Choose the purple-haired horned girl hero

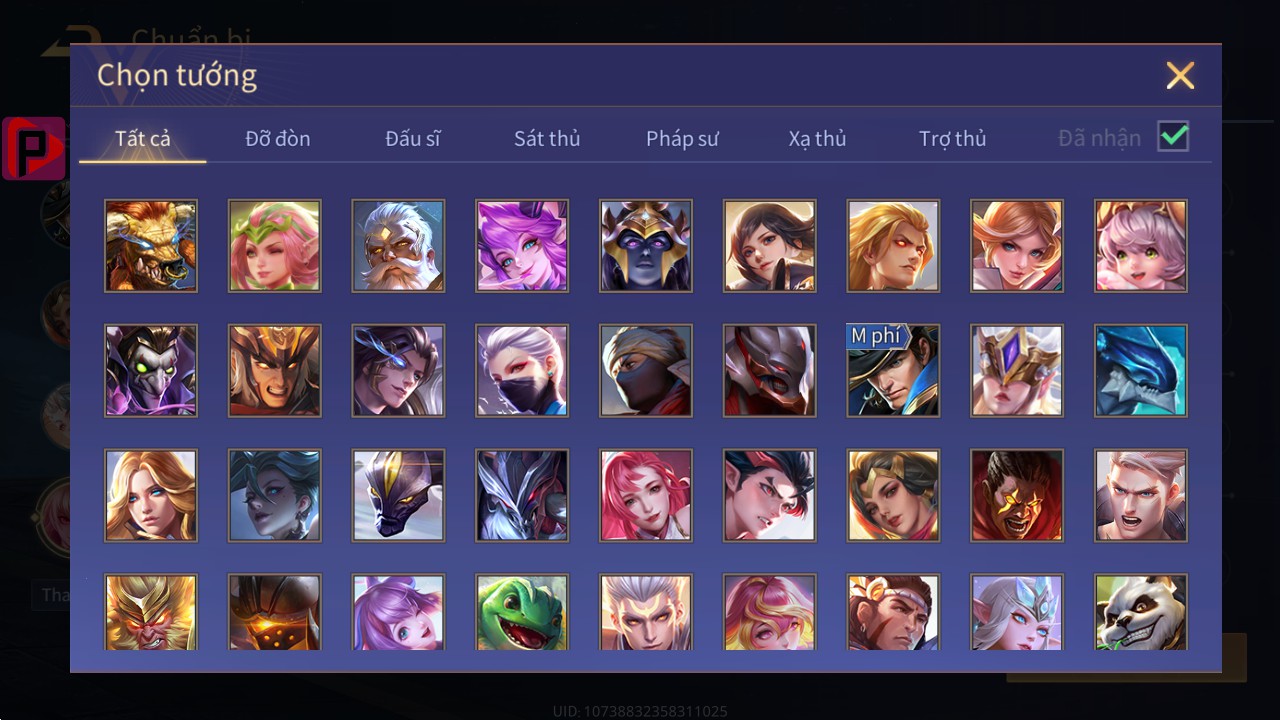click(x=522, y=246)
